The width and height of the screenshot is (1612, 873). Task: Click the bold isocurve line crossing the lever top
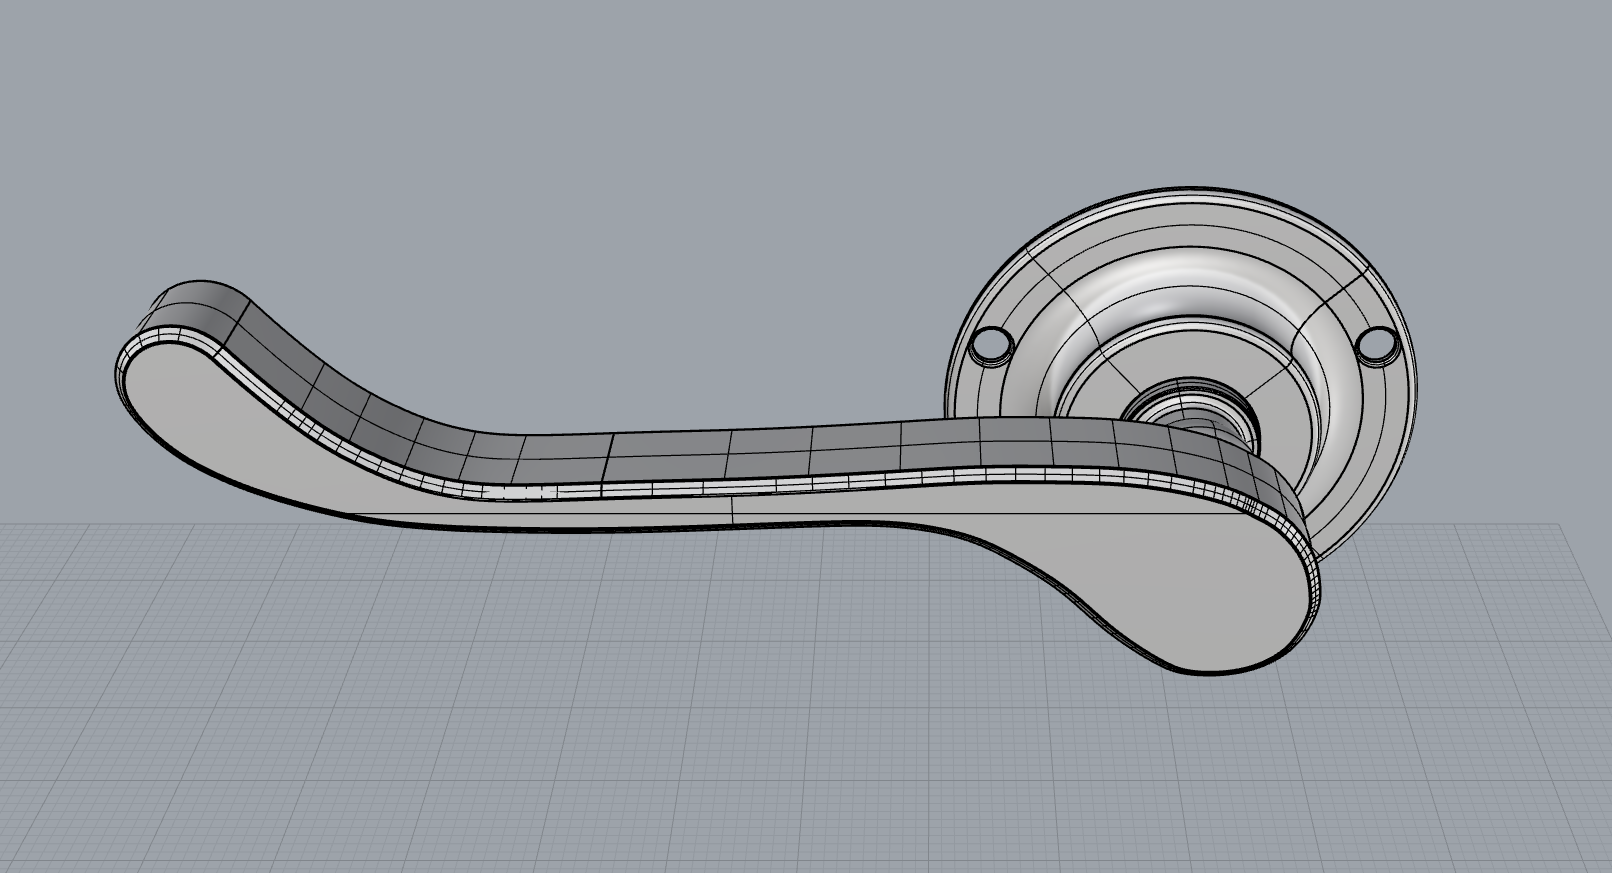609,457
